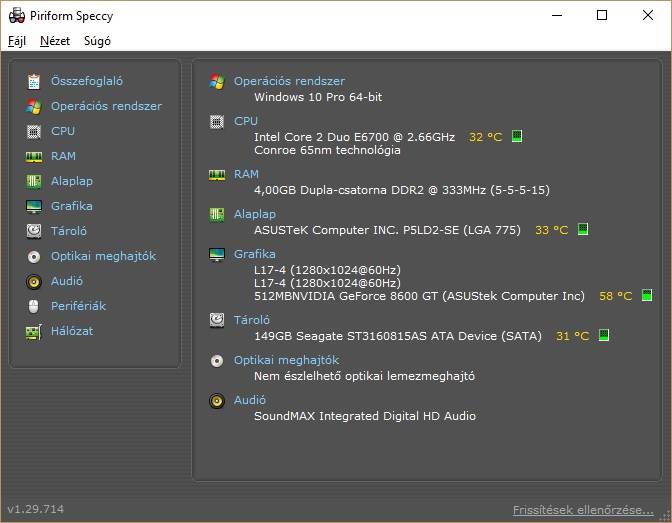Image resolution: width=672 pixels, height=523 pixels.
Task: Click the motherboard icon in summary panel
Action: (217, 214)
